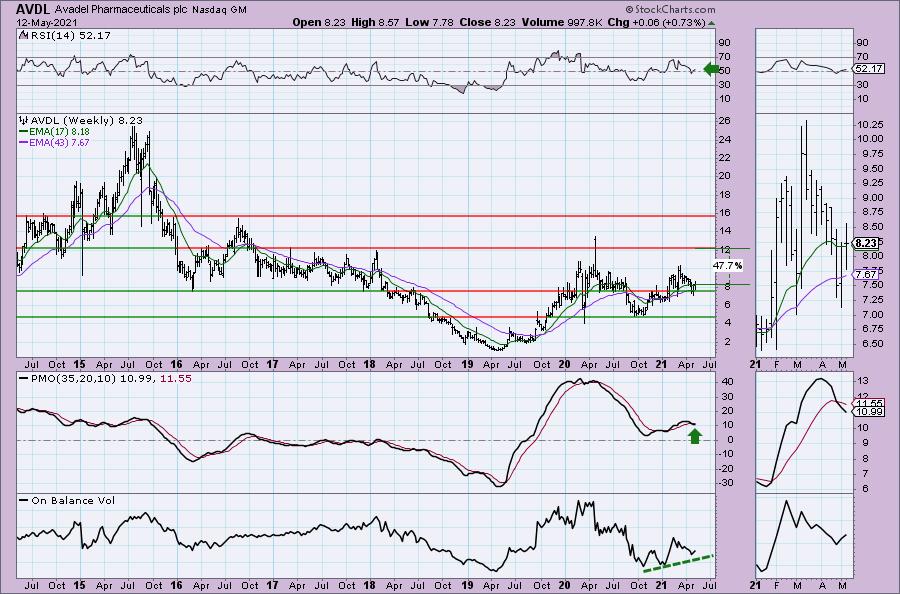Viewport: 900px width, 594px height.
Task: Click the 10.25 label on the zoomed price axis
Action: pyautogui.click(x=870, y=125)
